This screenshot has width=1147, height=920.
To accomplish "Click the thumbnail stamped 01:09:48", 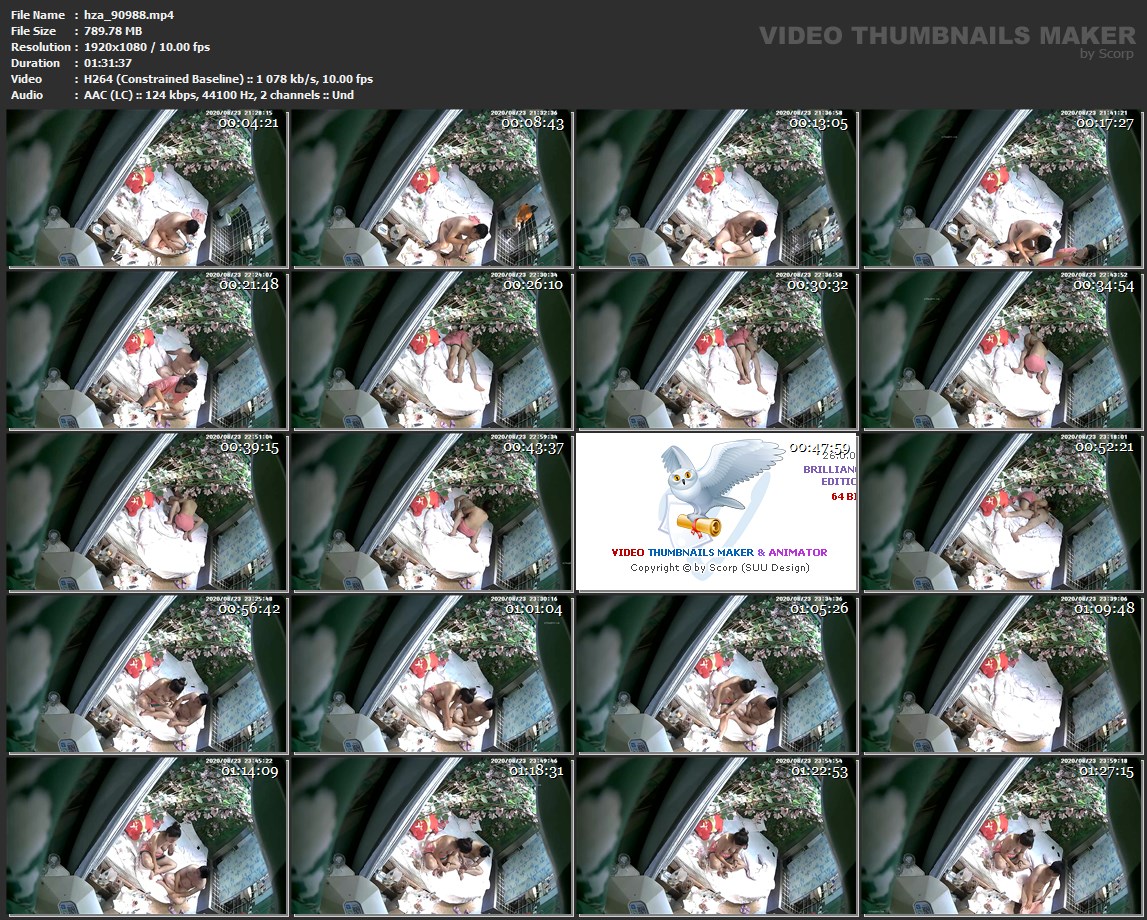I will [1001, 674].
